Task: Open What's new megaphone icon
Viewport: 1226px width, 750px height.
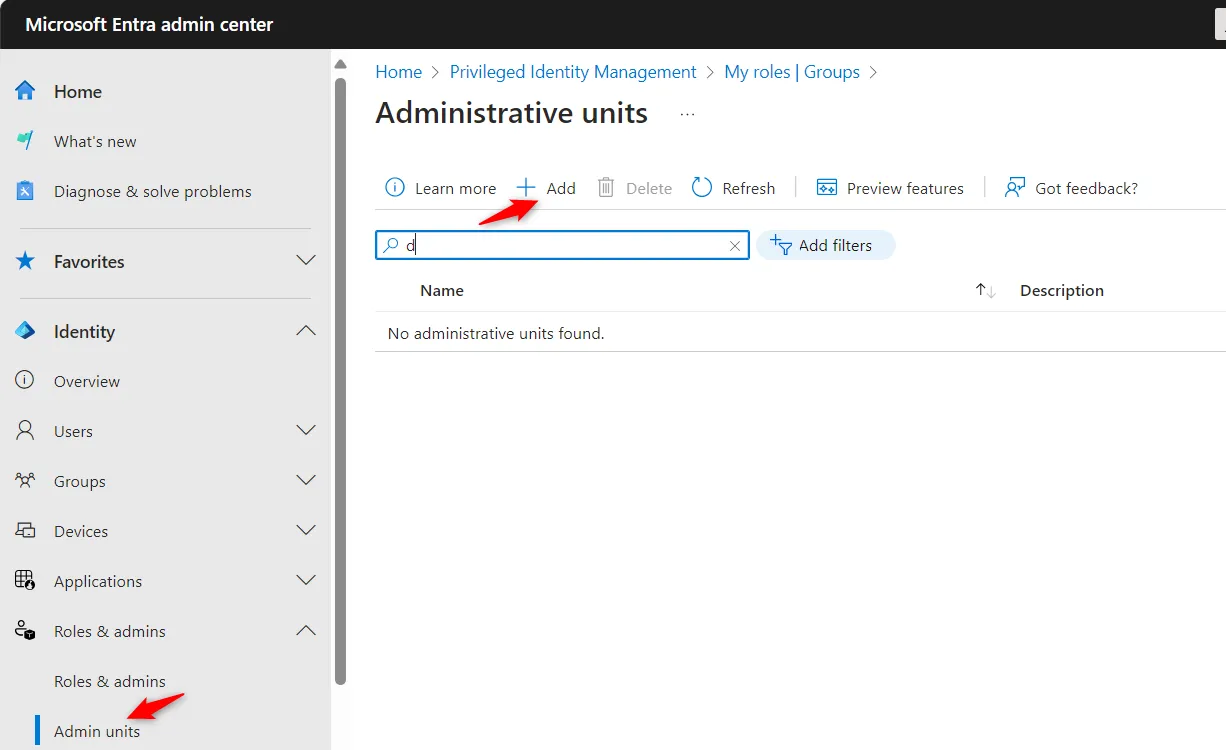Action: click(x=26, y=141)
